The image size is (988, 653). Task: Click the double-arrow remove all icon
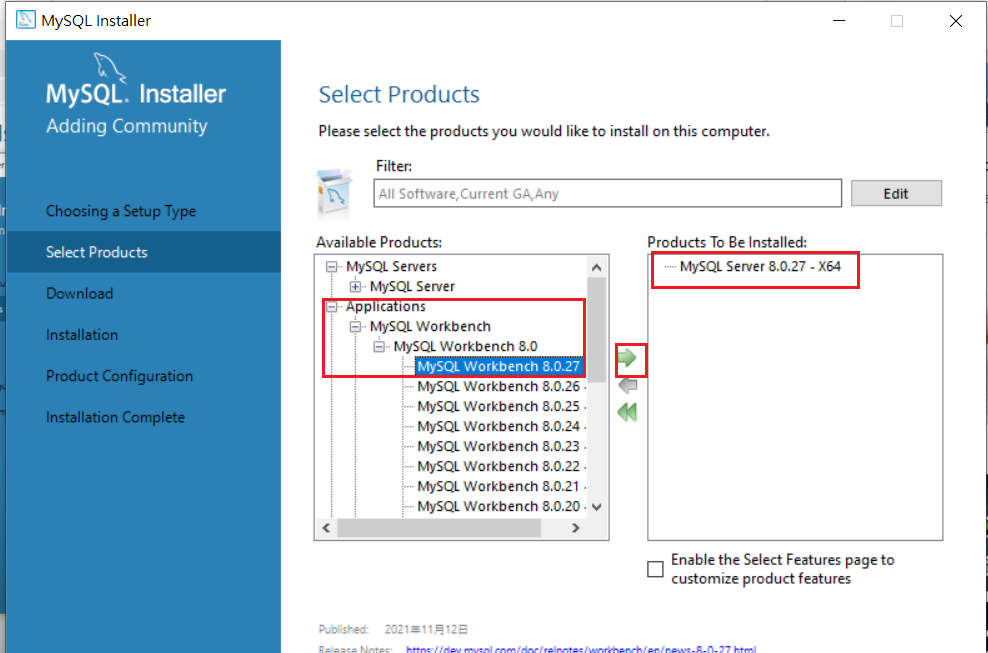[x=627, y=413]
